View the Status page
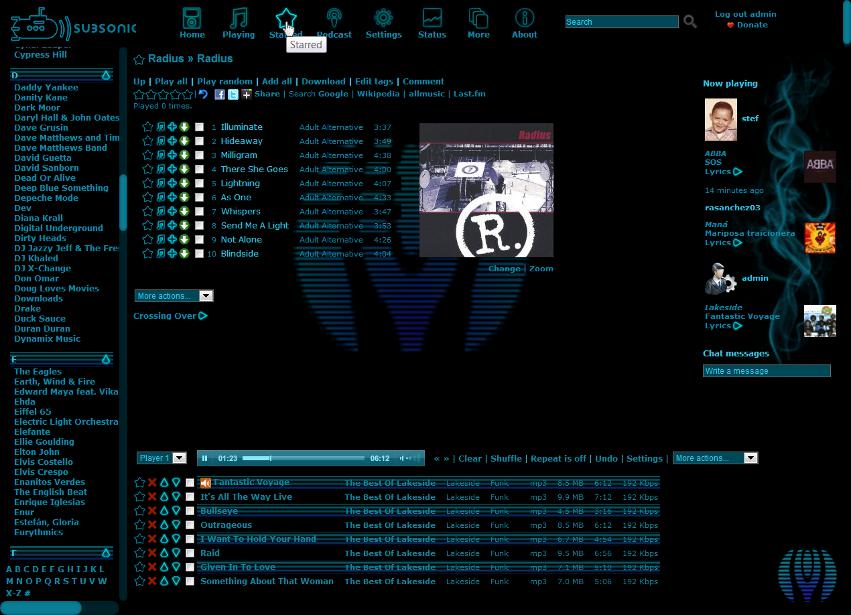Image resolution: width=851 pixels, height=615 pixels. (x=432, y=23)
